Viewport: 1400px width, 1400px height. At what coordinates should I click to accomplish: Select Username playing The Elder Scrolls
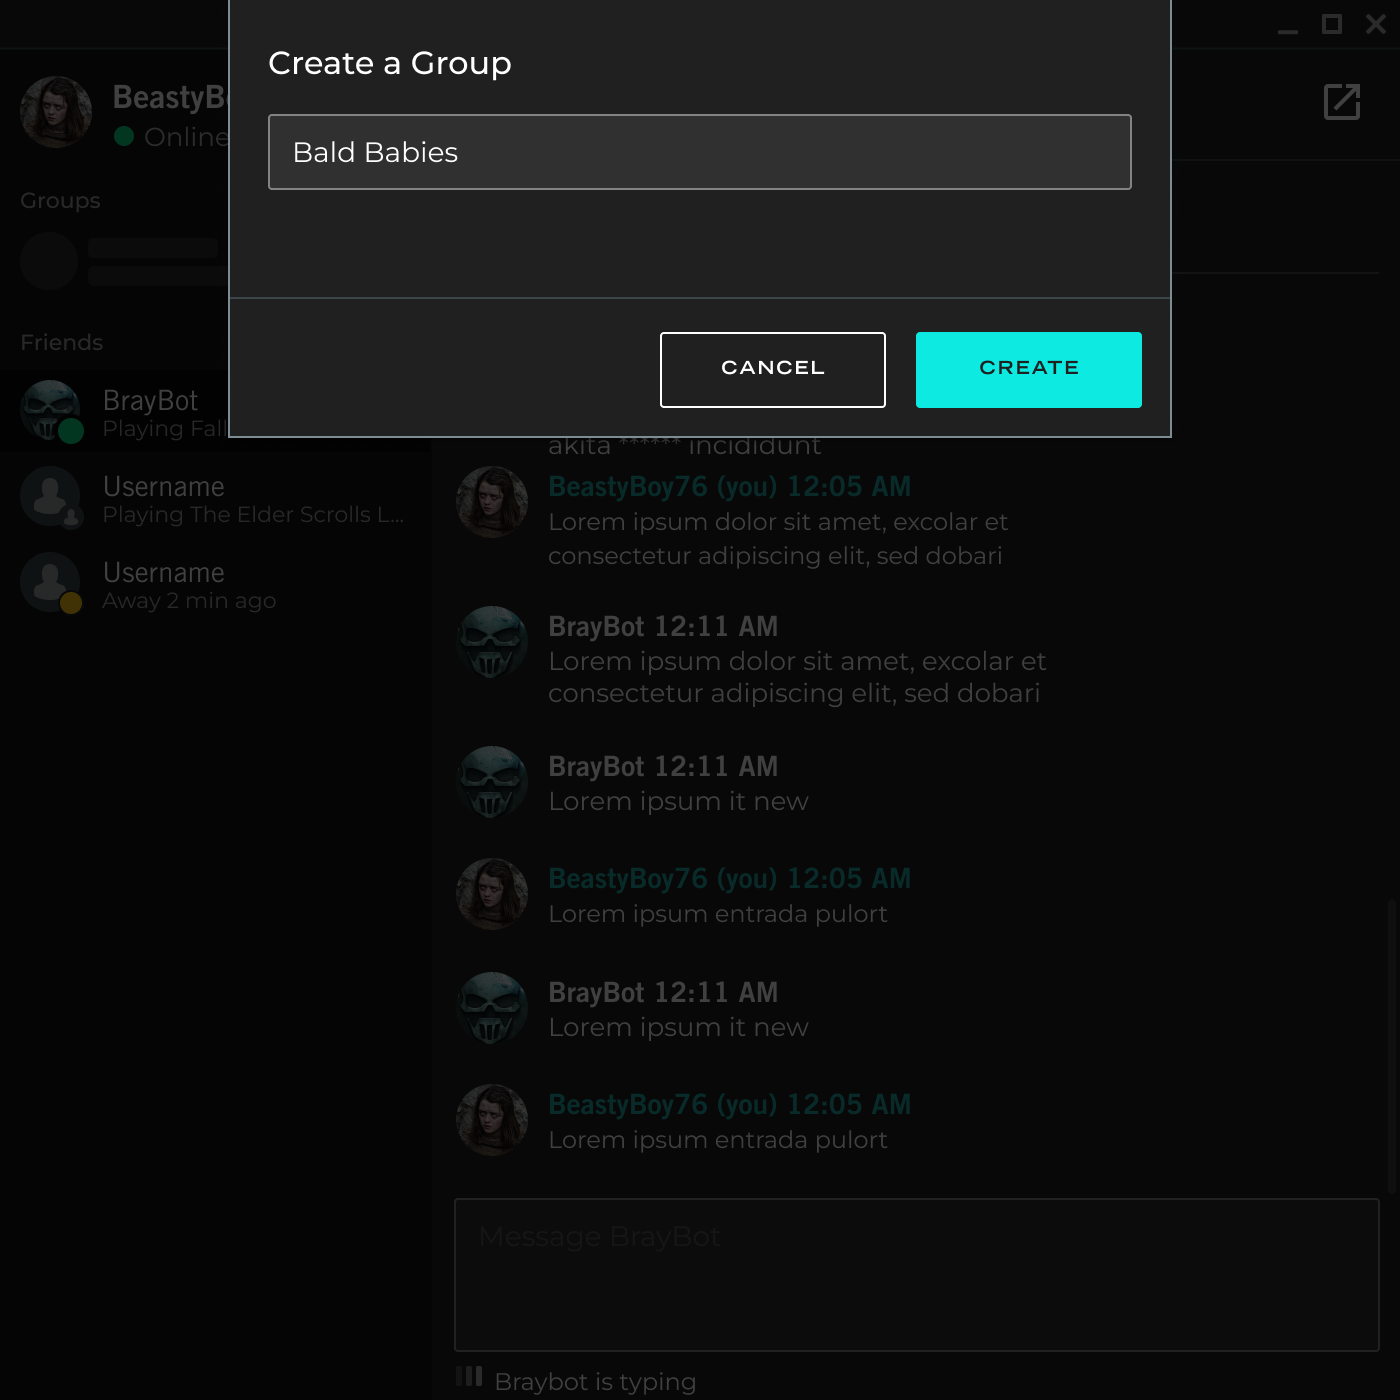click(x=215, y=498)
